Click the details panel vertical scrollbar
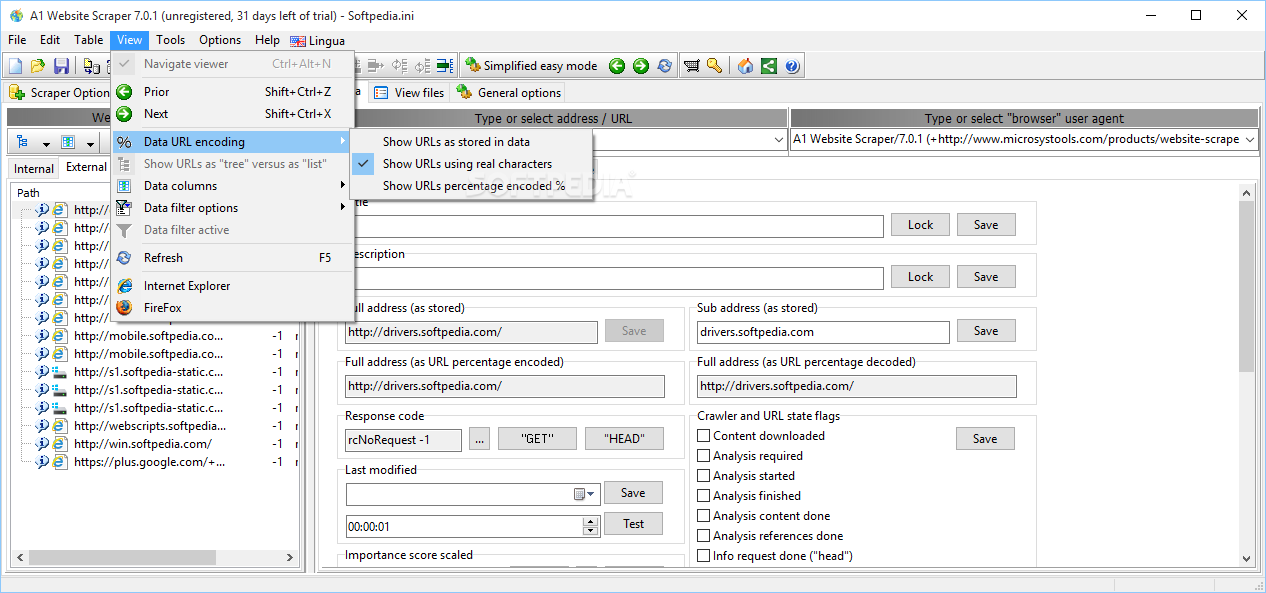 (1247, 376)
